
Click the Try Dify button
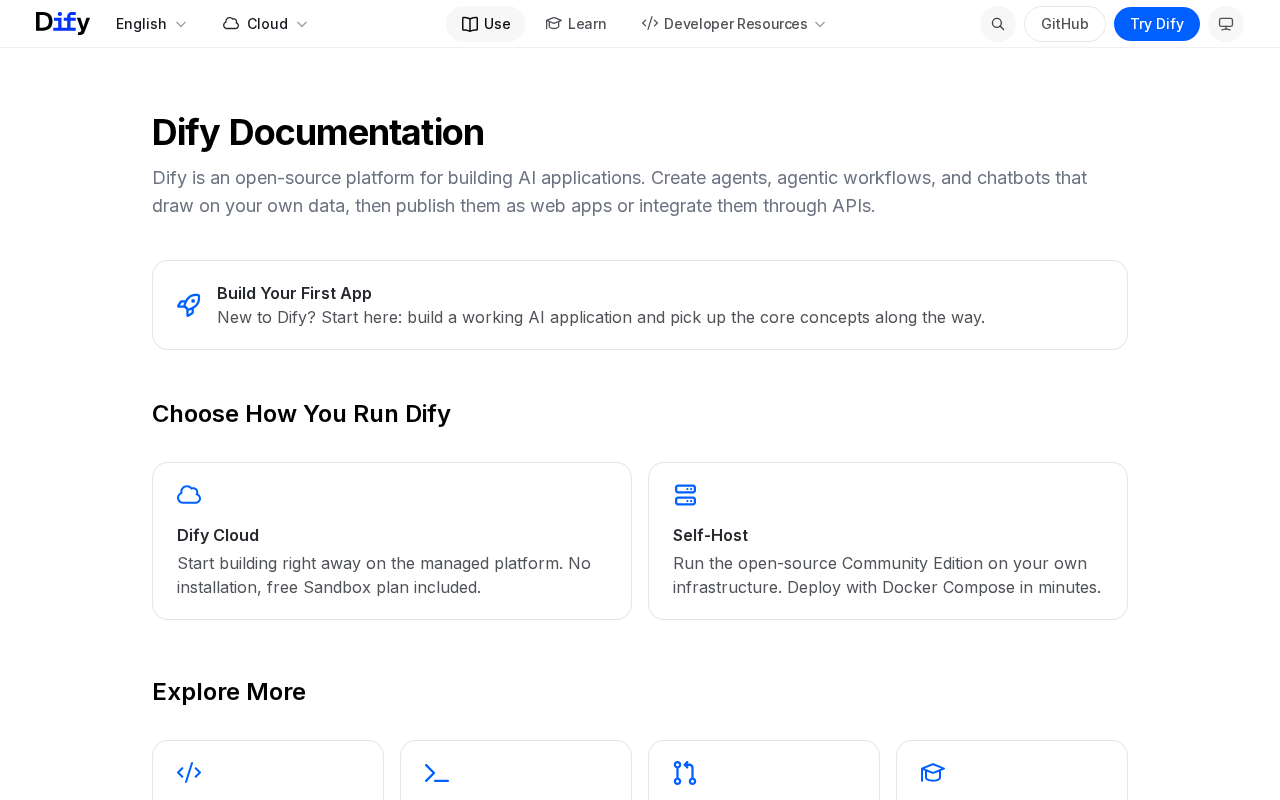pos(1157,24)
